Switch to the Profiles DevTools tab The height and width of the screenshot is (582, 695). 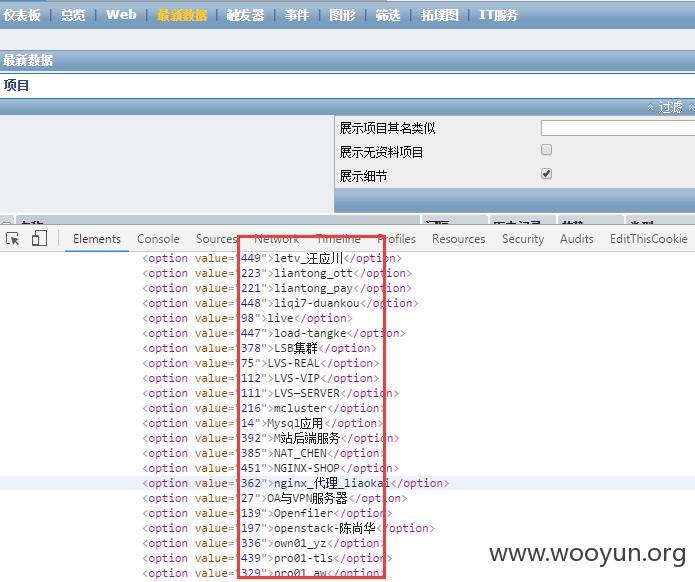397,239
